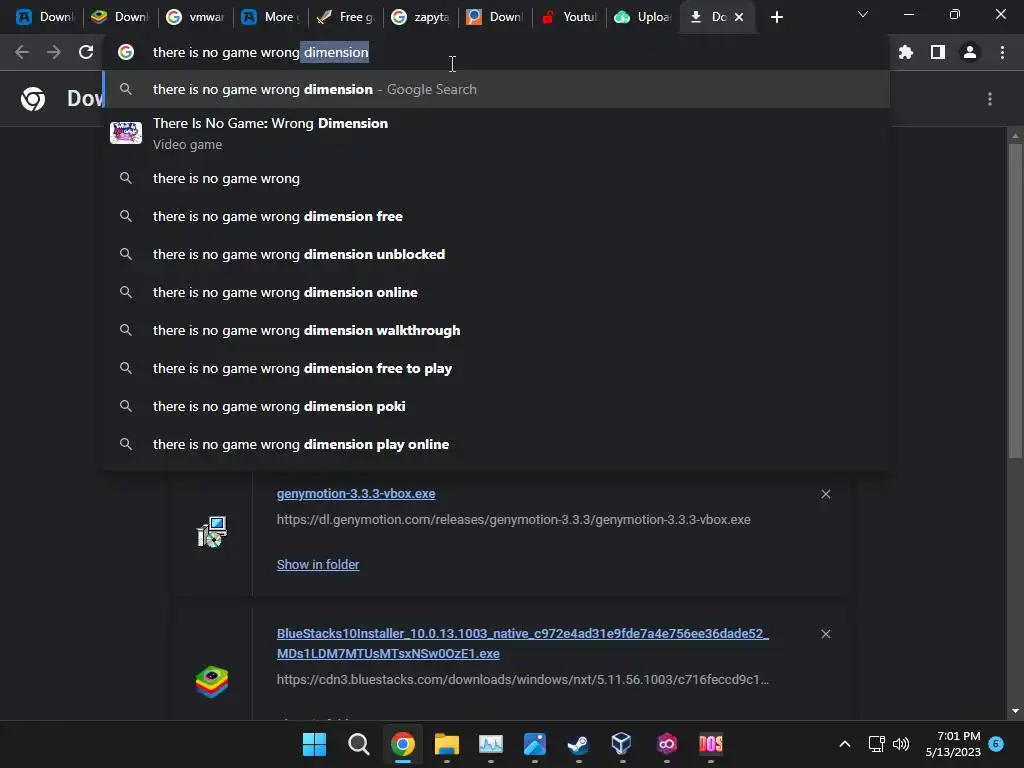The image size is (1024, 768).
Task: Open Windows taskbar Search
Action: coord(358,744)
